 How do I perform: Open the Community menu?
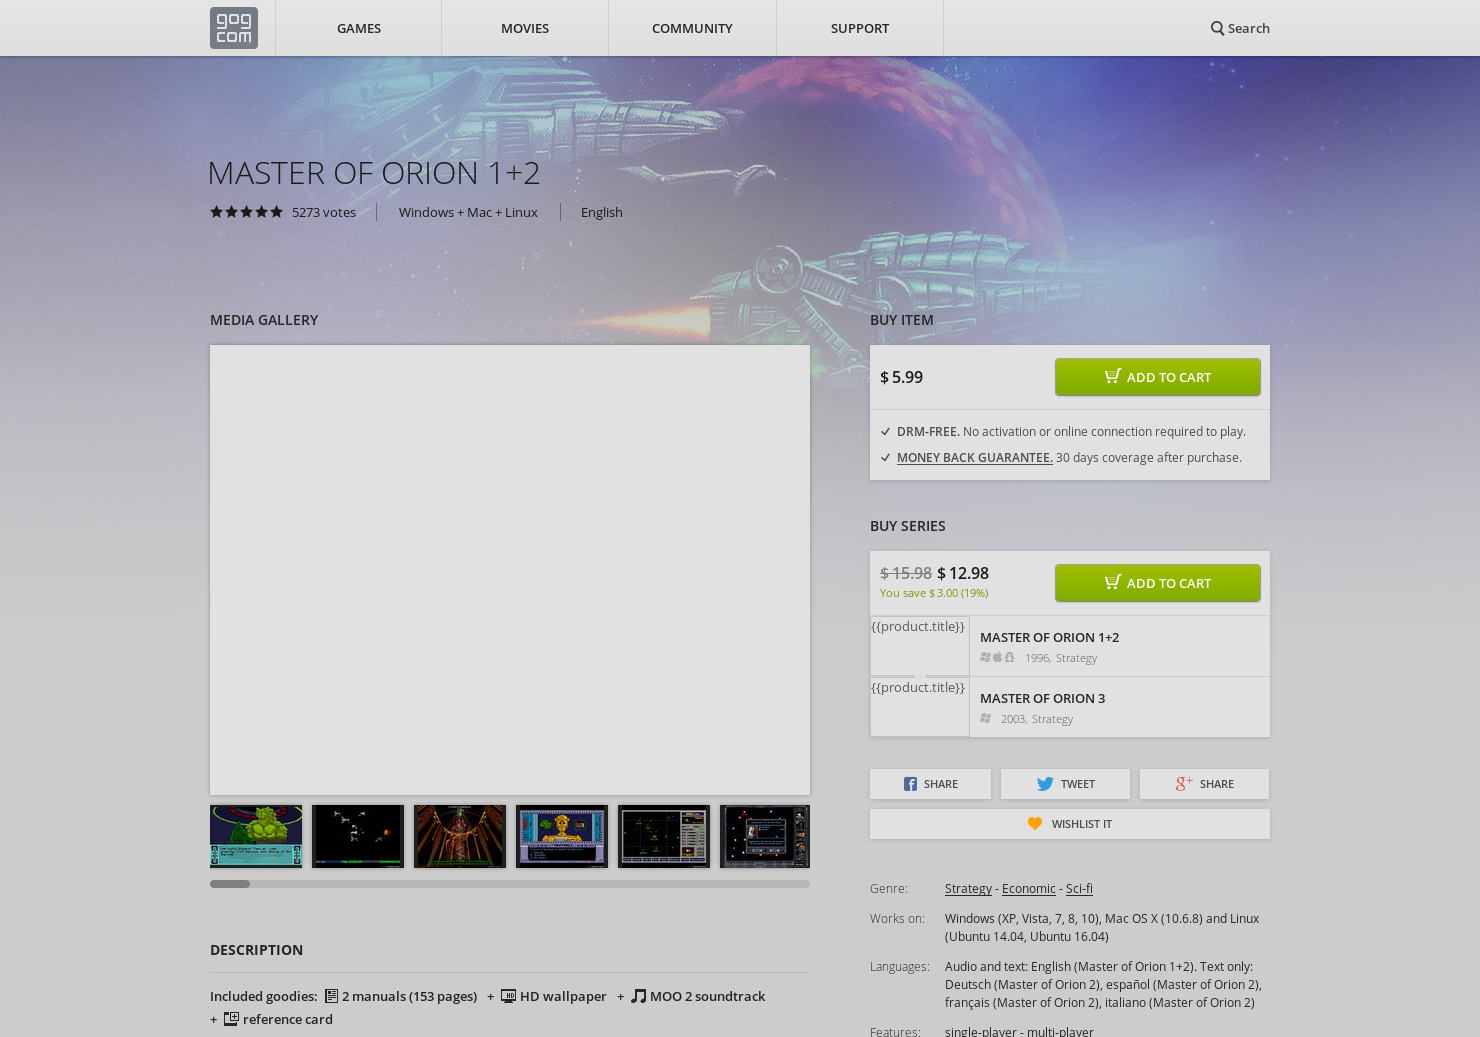coord(692,28)
